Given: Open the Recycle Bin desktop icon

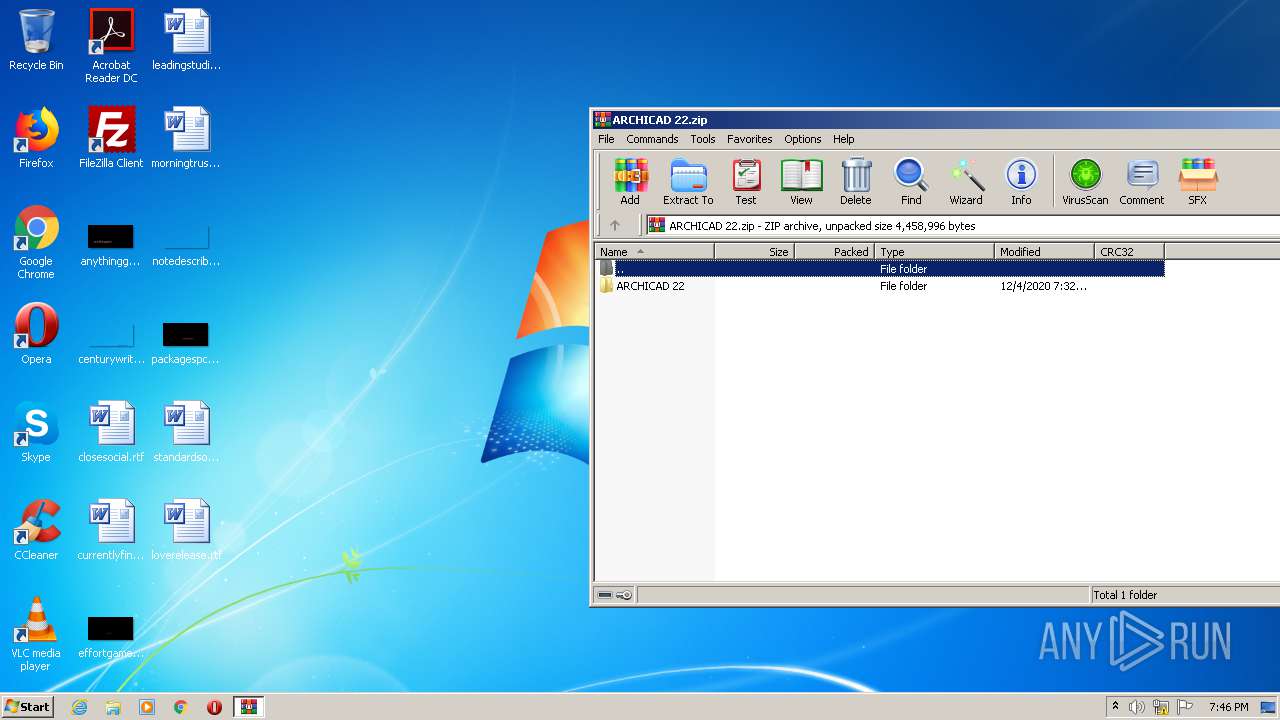Looking at the screenshot, I should pos(36,41).
